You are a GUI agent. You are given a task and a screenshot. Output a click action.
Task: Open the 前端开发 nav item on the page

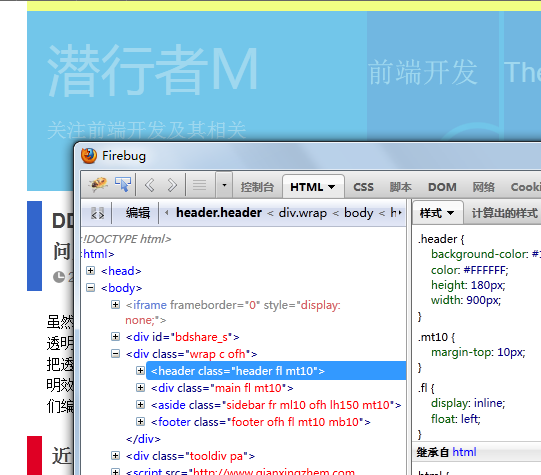pos(423,72)
